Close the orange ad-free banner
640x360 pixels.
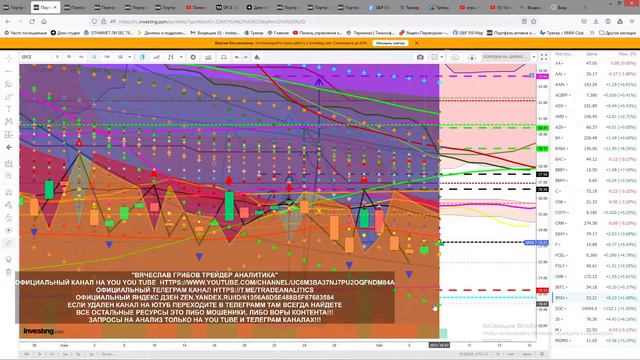point(416,43)
